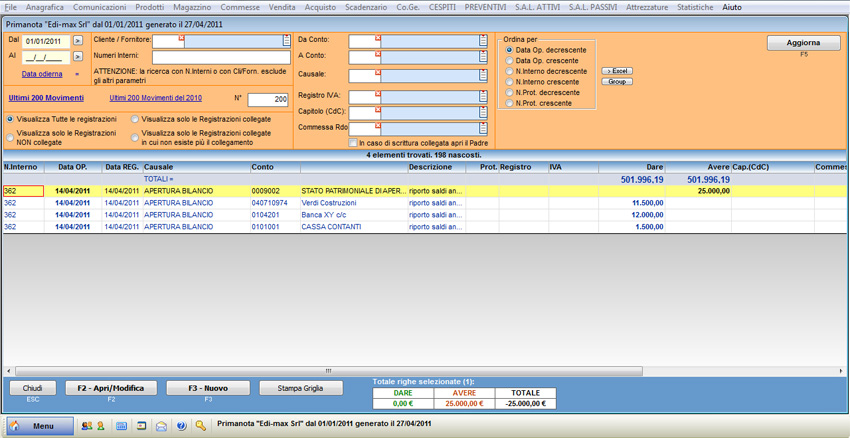Clear the Cliente / Fornitore field with red X

coord(181,39)
